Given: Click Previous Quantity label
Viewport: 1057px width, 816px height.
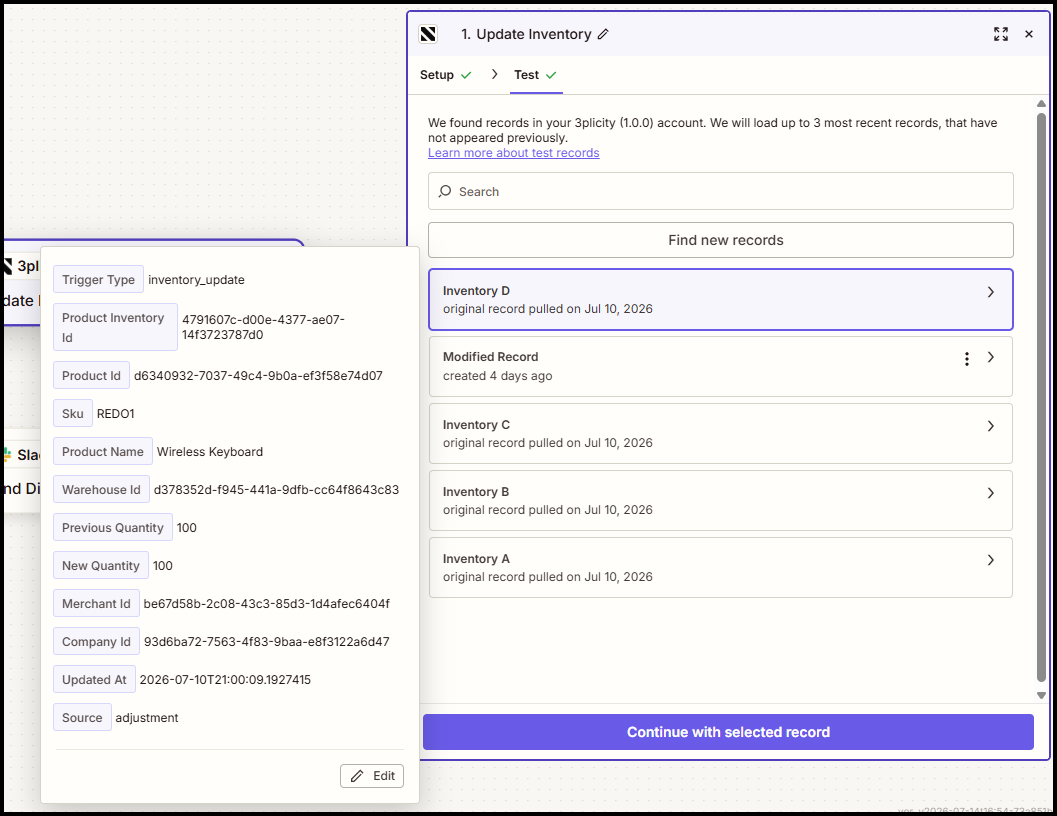Looking at the screenshot, I should [113, 527].
